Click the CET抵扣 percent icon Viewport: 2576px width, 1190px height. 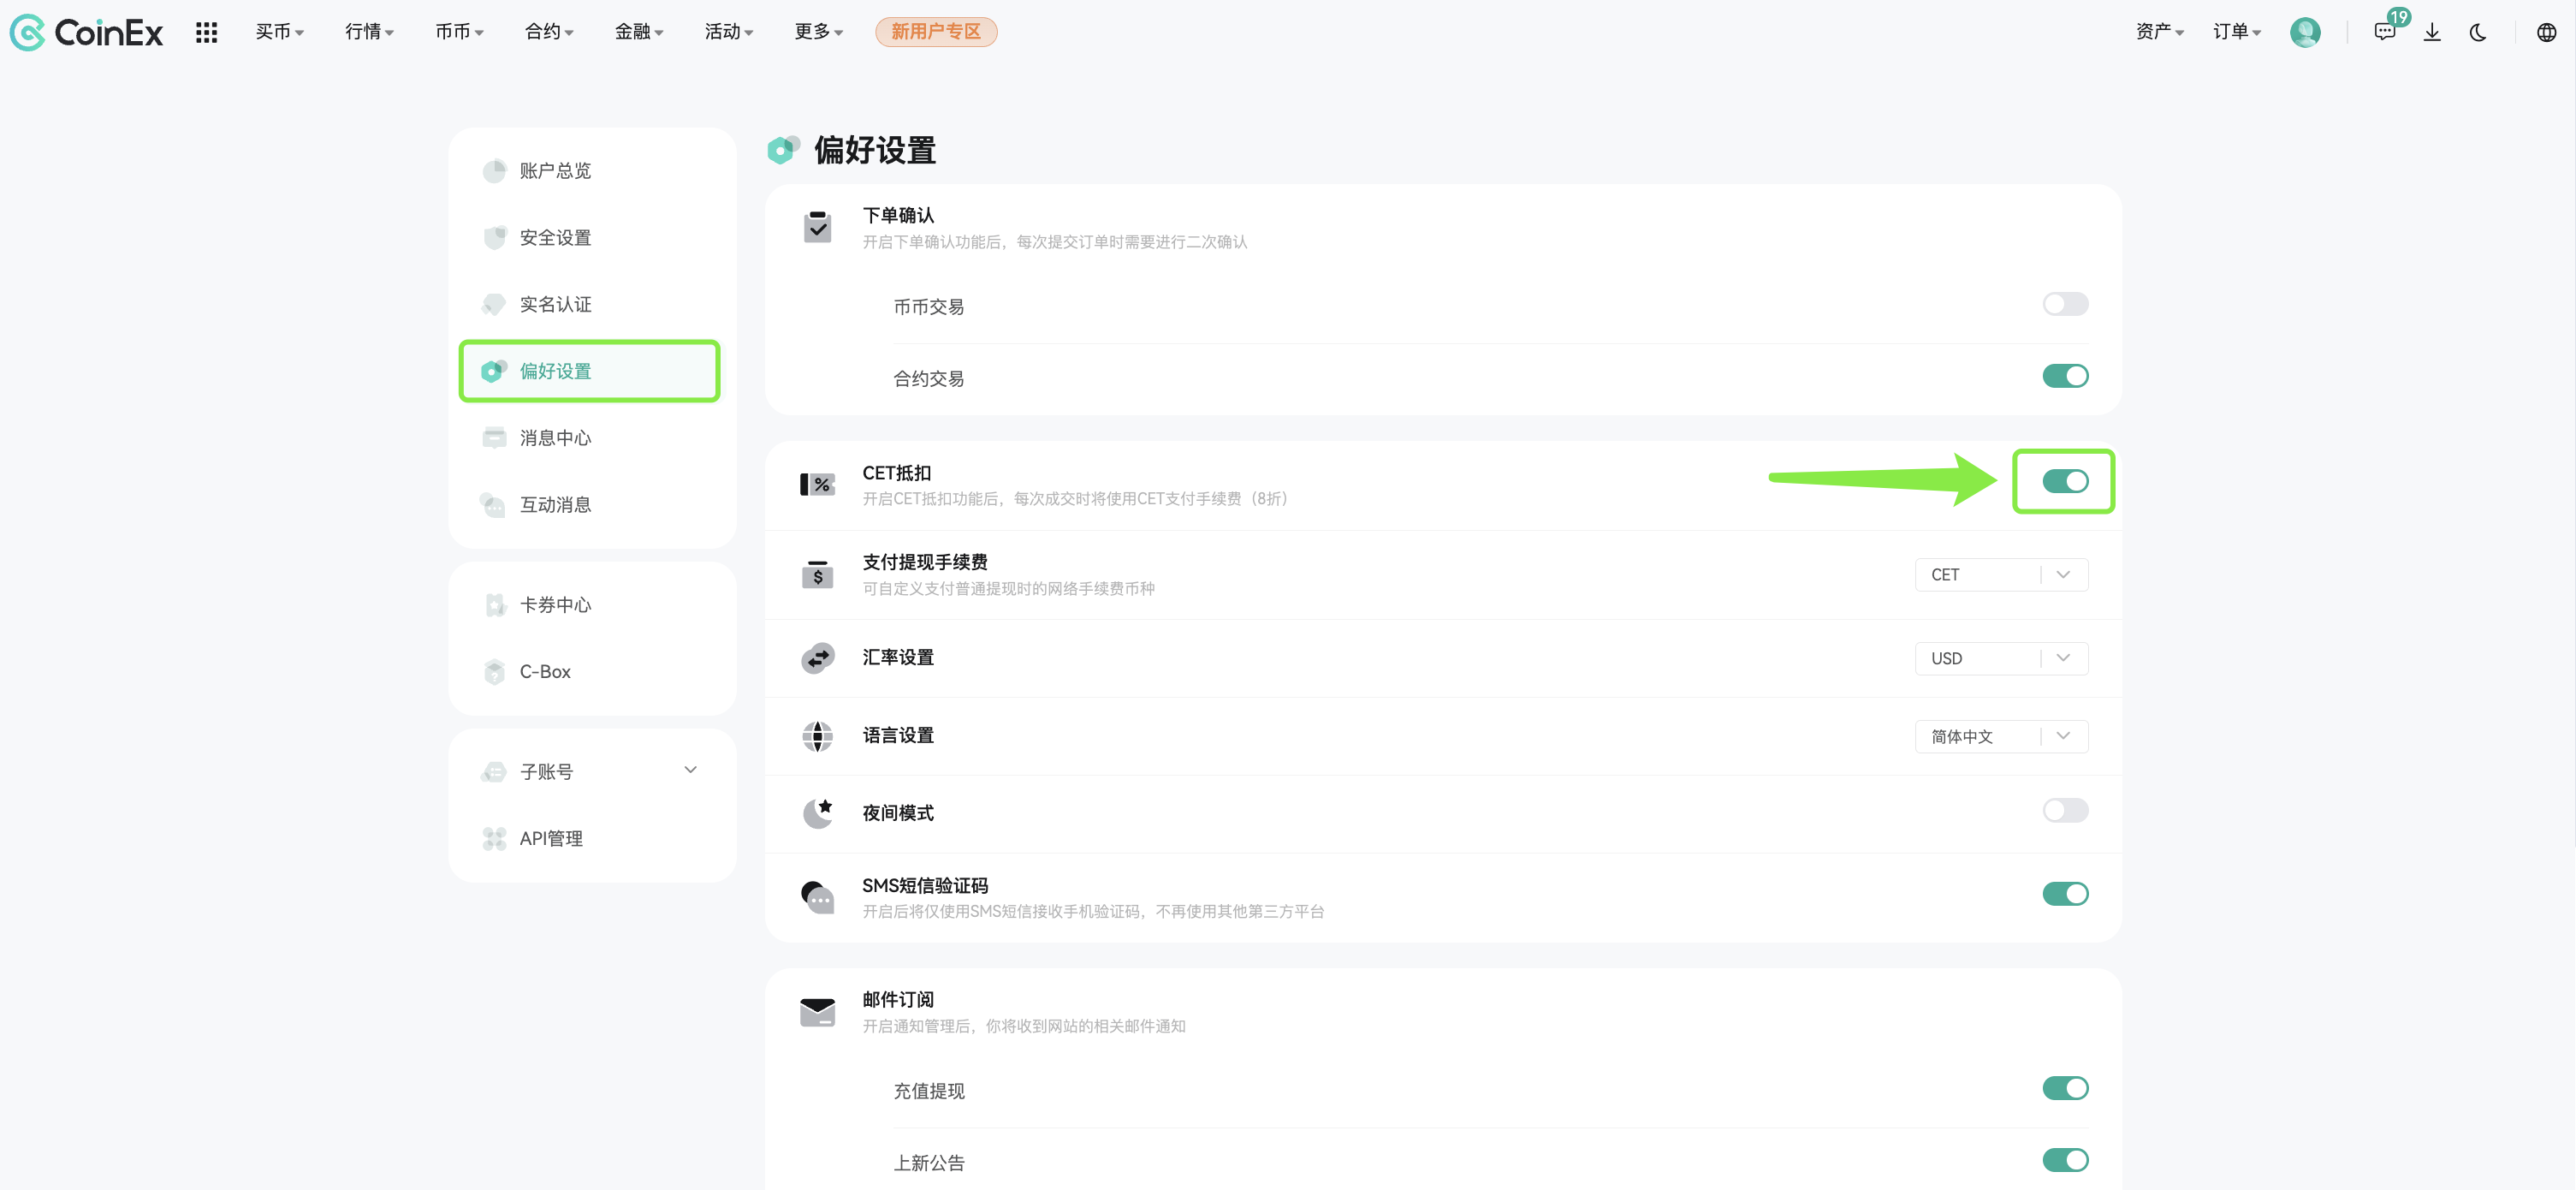click(x=817, y=485)
